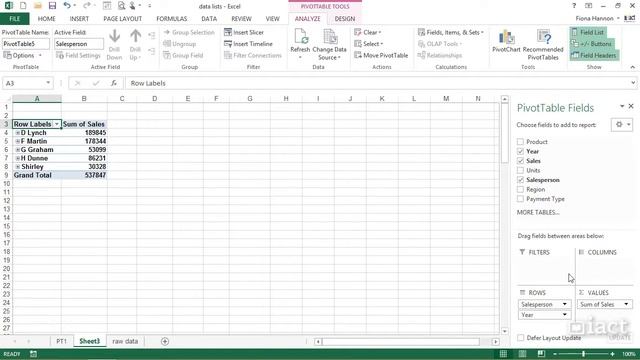Insert a PivotChart
This screenshot has width=640, height=360.
(x=506, y=41)
